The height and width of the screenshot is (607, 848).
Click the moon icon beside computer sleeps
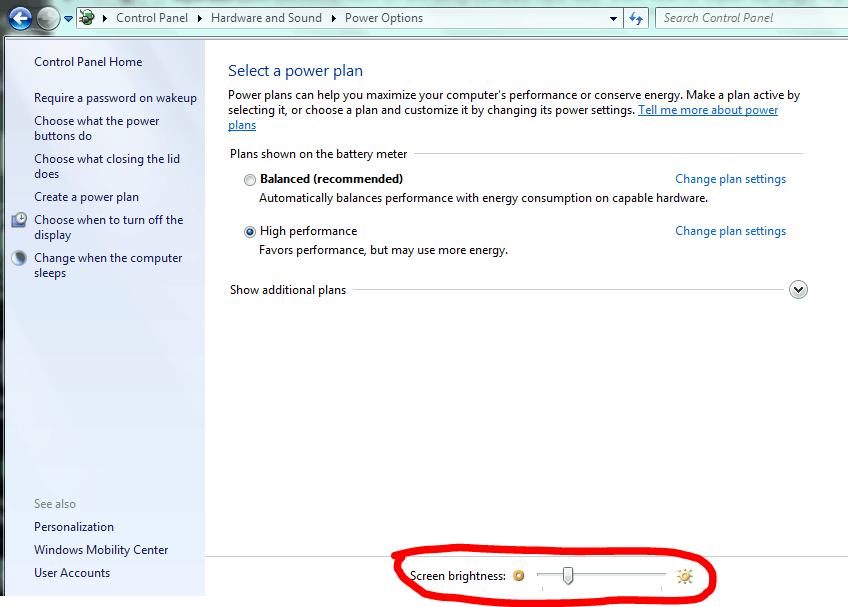click(x=19, y=258)
